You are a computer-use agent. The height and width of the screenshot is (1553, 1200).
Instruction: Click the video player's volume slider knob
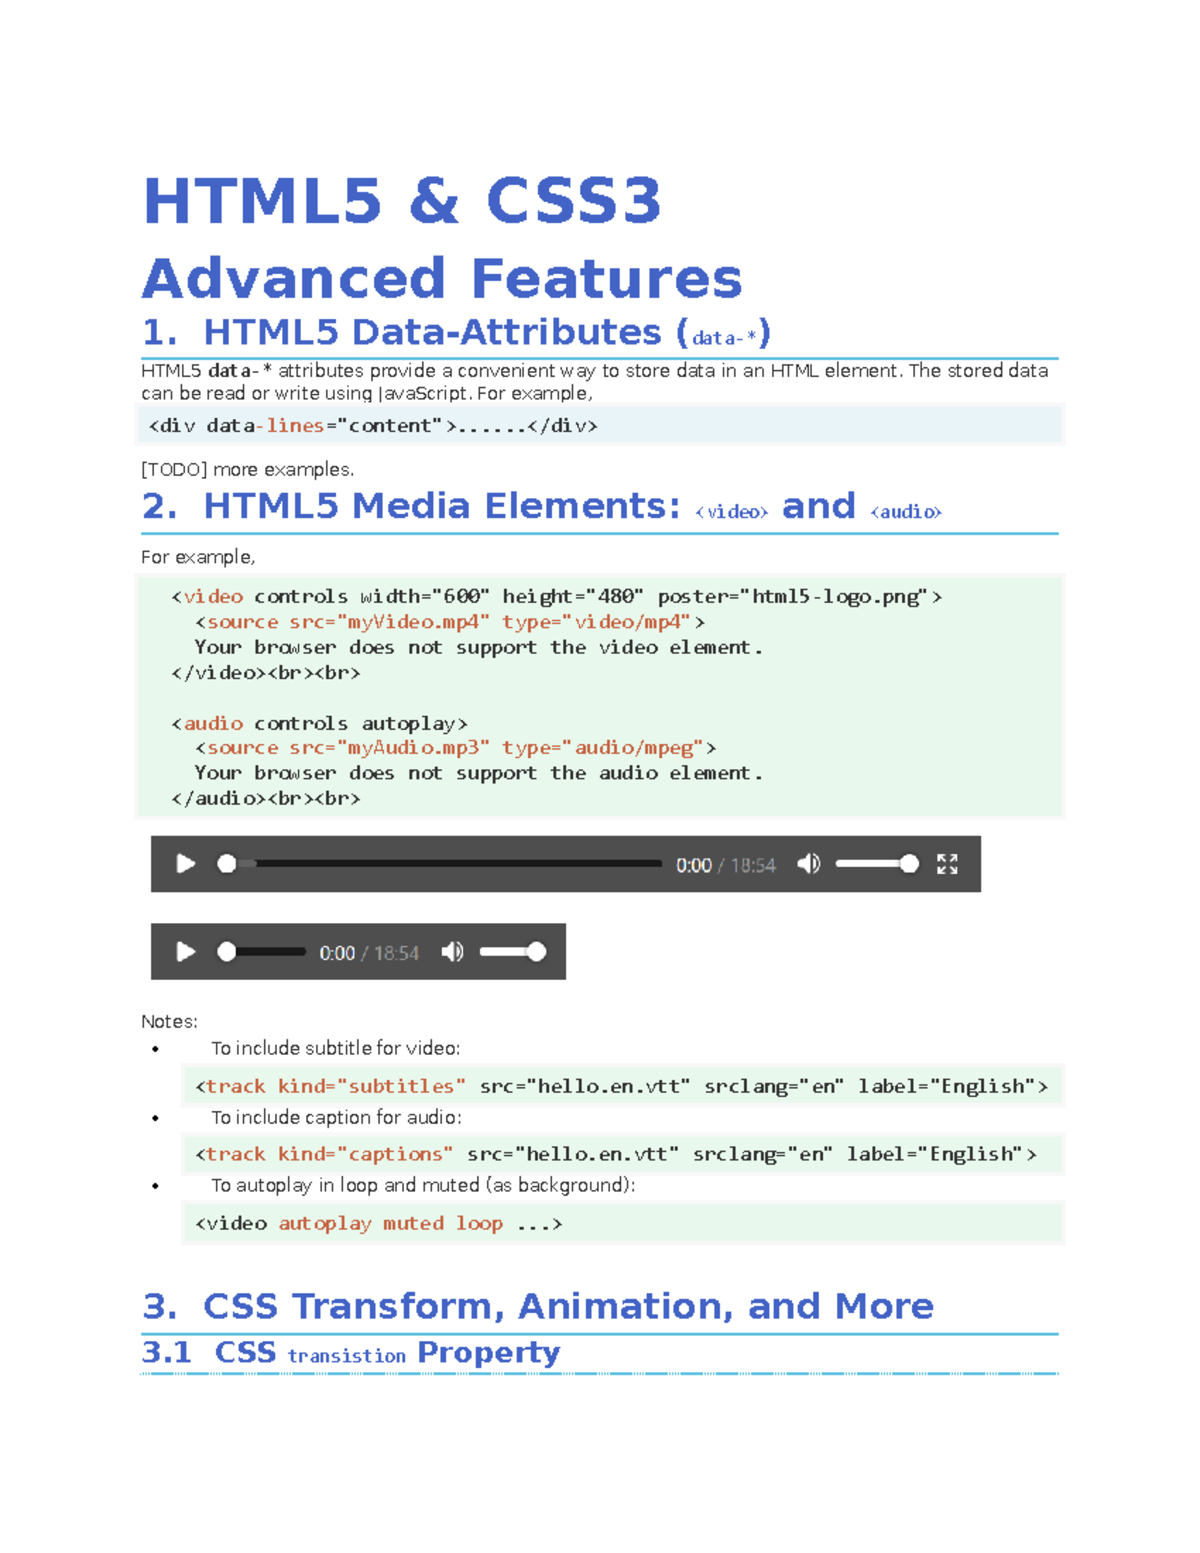coord(908,864)
